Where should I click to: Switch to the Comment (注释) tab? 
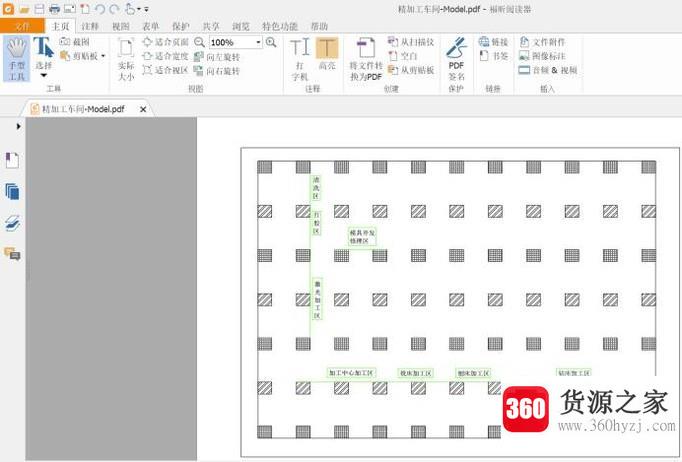coord(90,26)
